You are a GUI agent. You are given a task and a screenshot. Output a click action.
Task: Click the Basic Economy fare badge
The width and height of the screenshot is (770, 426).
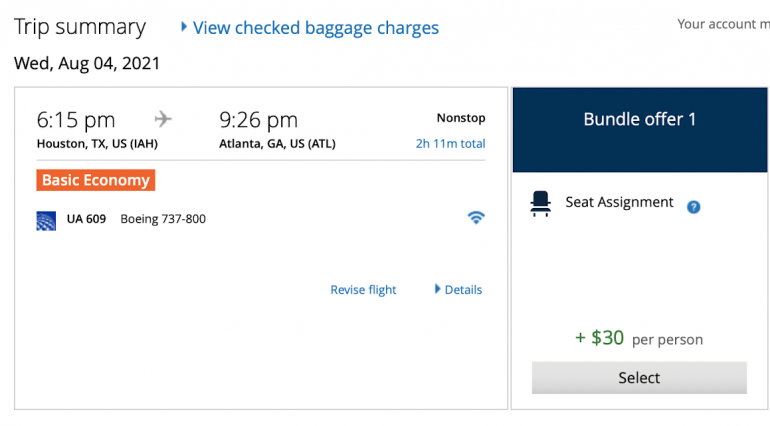pos(96,181)
